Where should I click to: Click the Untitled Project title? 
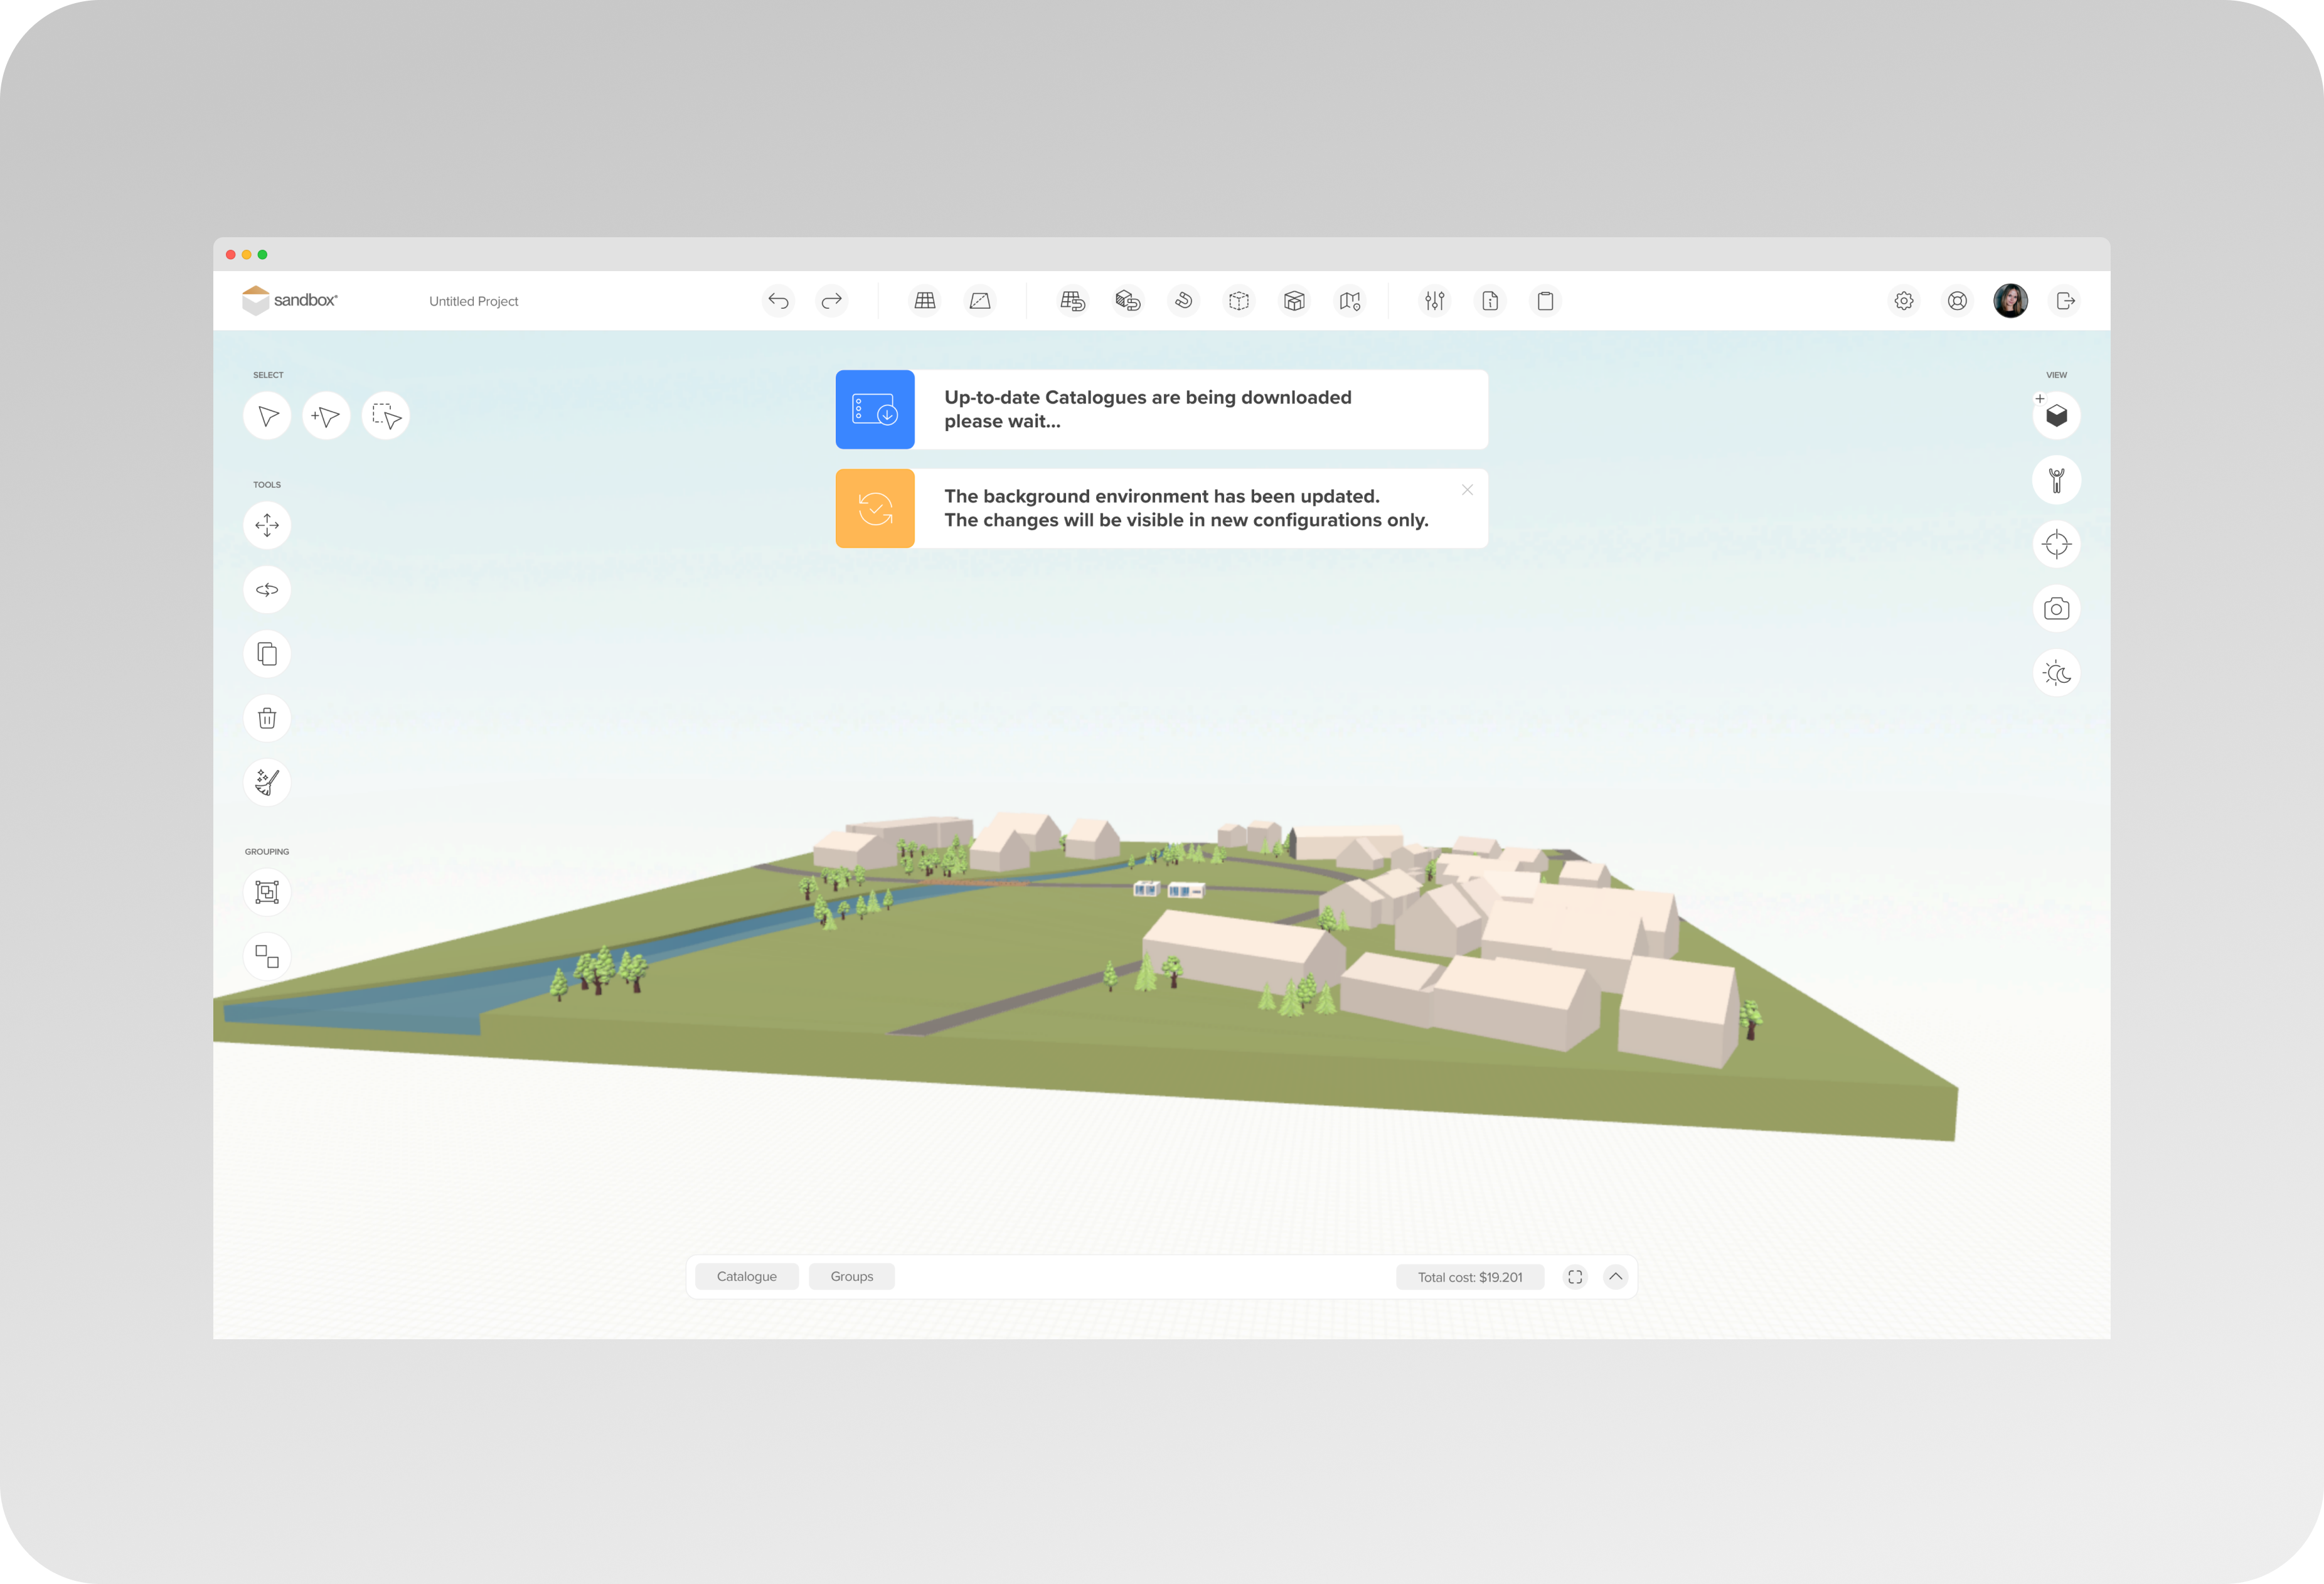tap(473, 301)
